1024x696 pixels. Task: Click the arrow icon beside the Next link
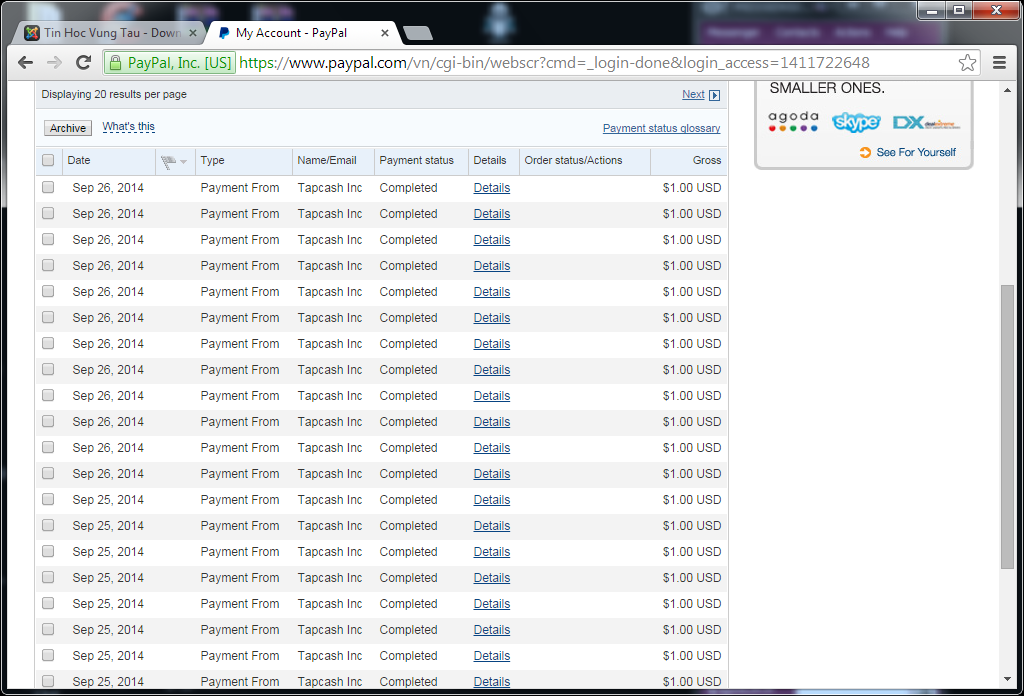click(714, 95)
